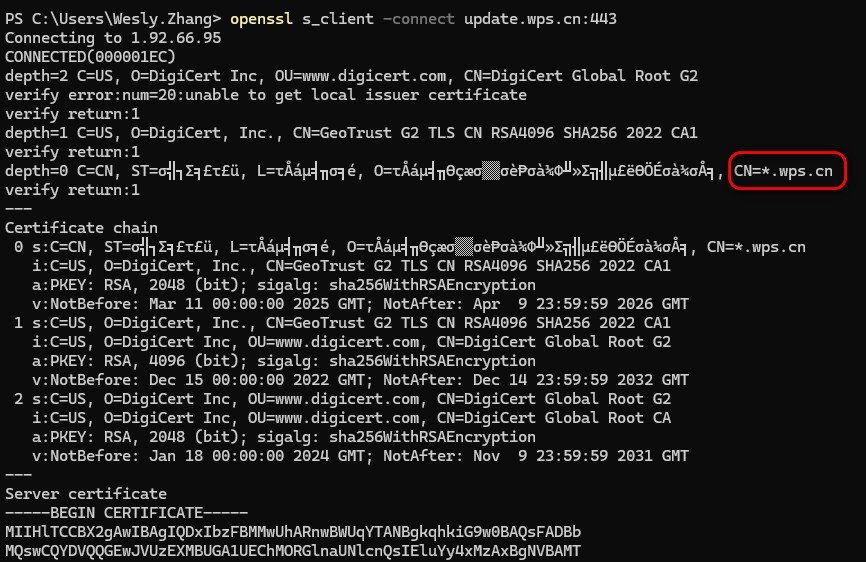Click the verify error:num=20 message line
866x562 pixels.
266,95
